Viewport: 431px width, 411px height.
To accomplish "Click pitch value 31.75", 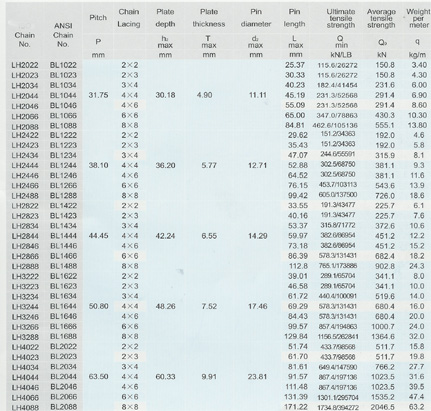I will click(x=98, y=95).
